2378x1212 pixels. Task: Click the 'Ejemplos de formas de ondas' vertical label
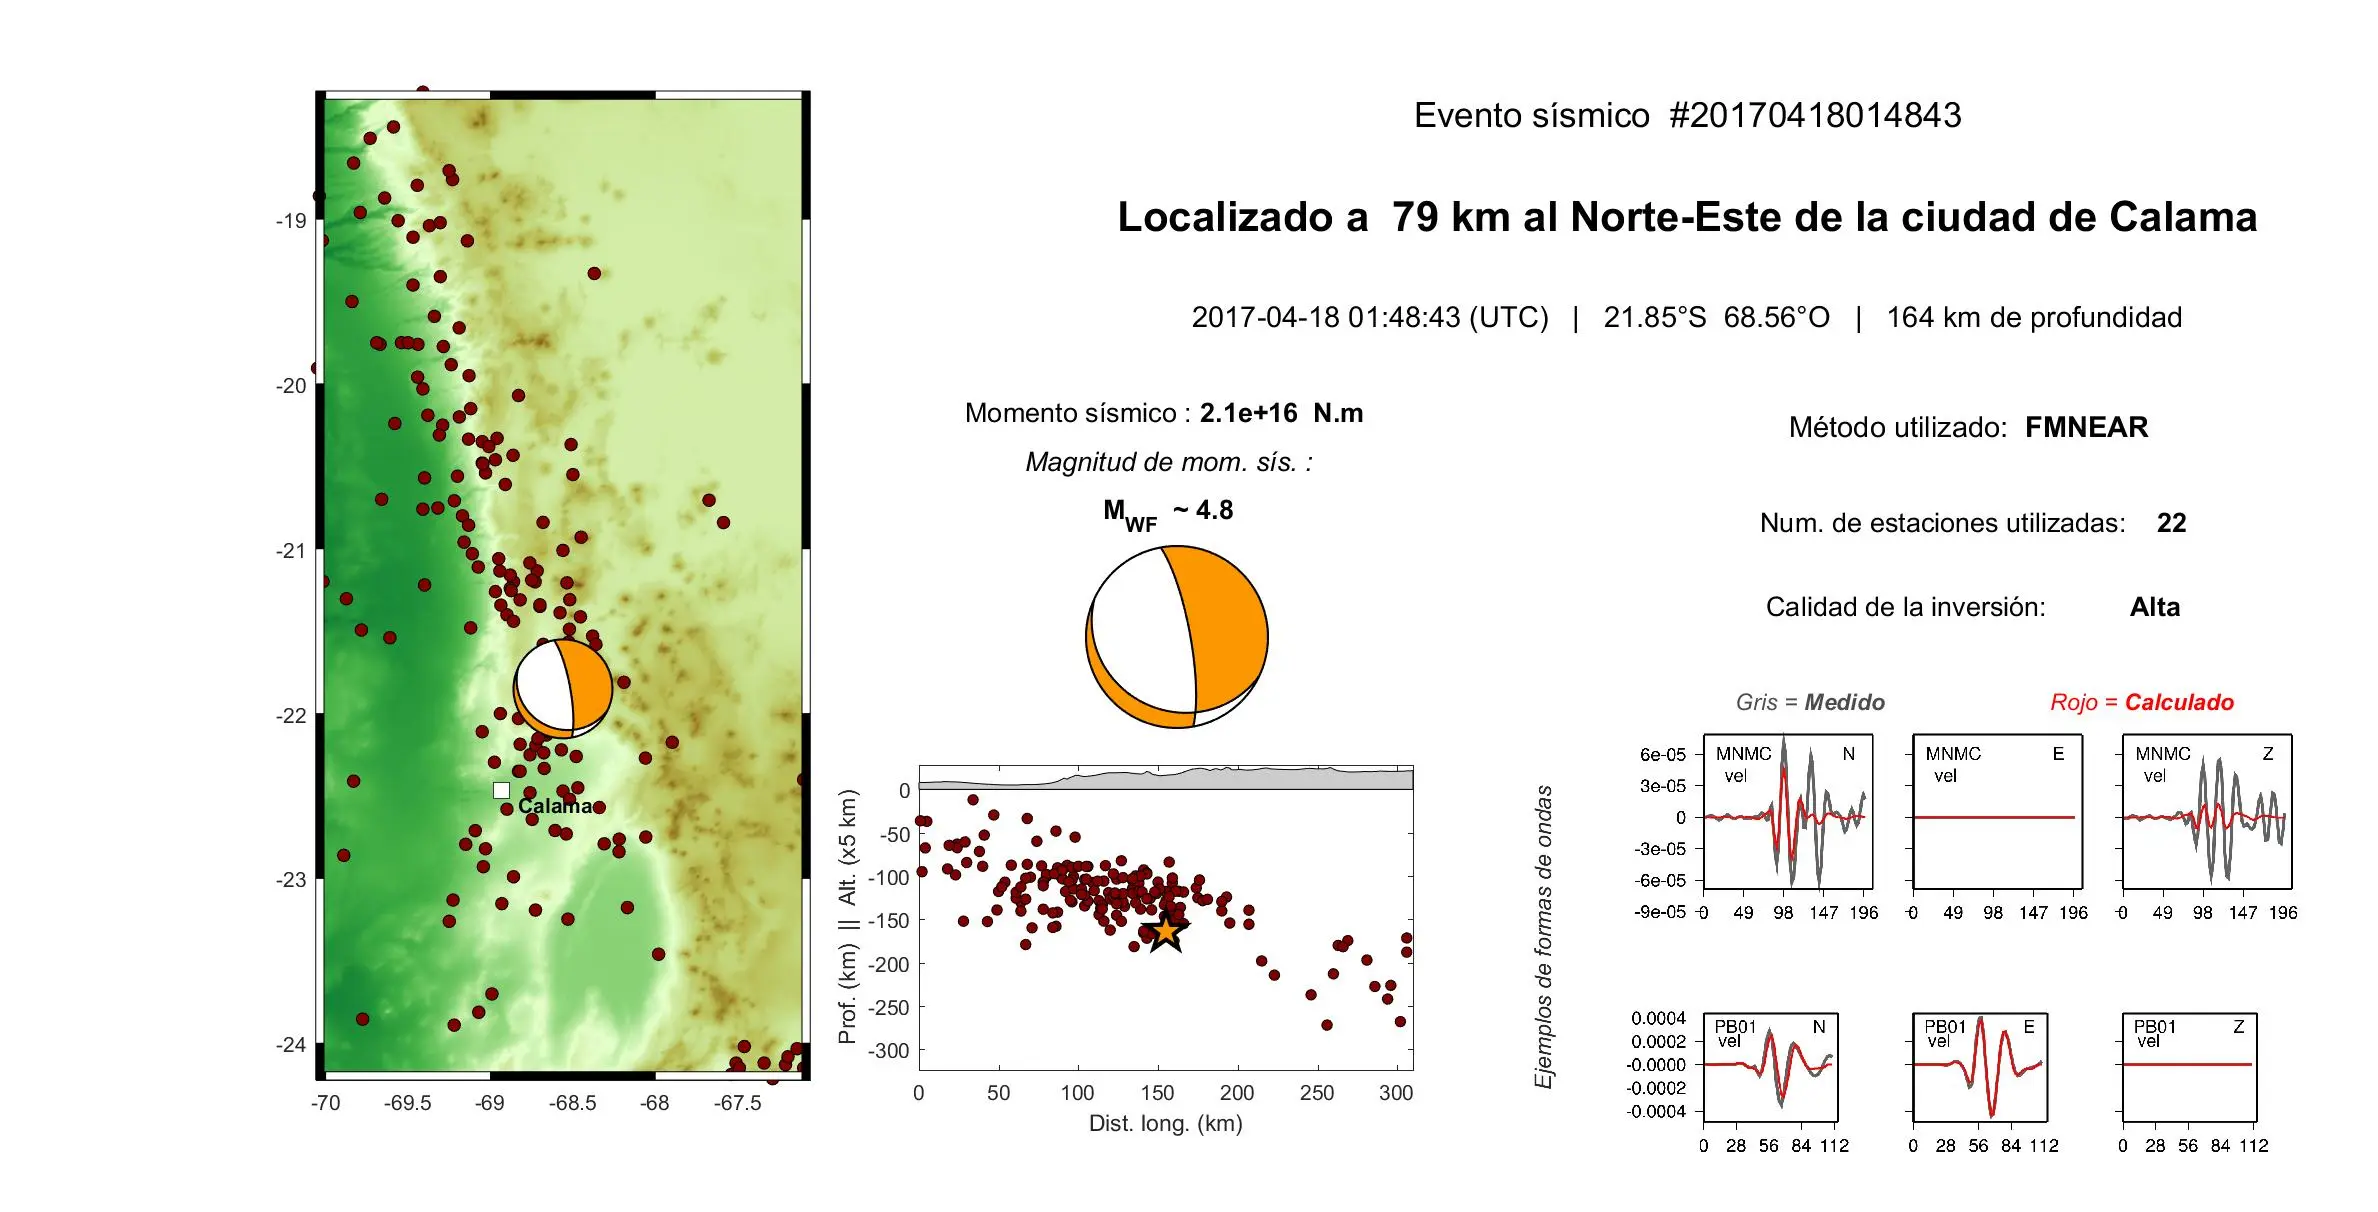(1543, 937)
